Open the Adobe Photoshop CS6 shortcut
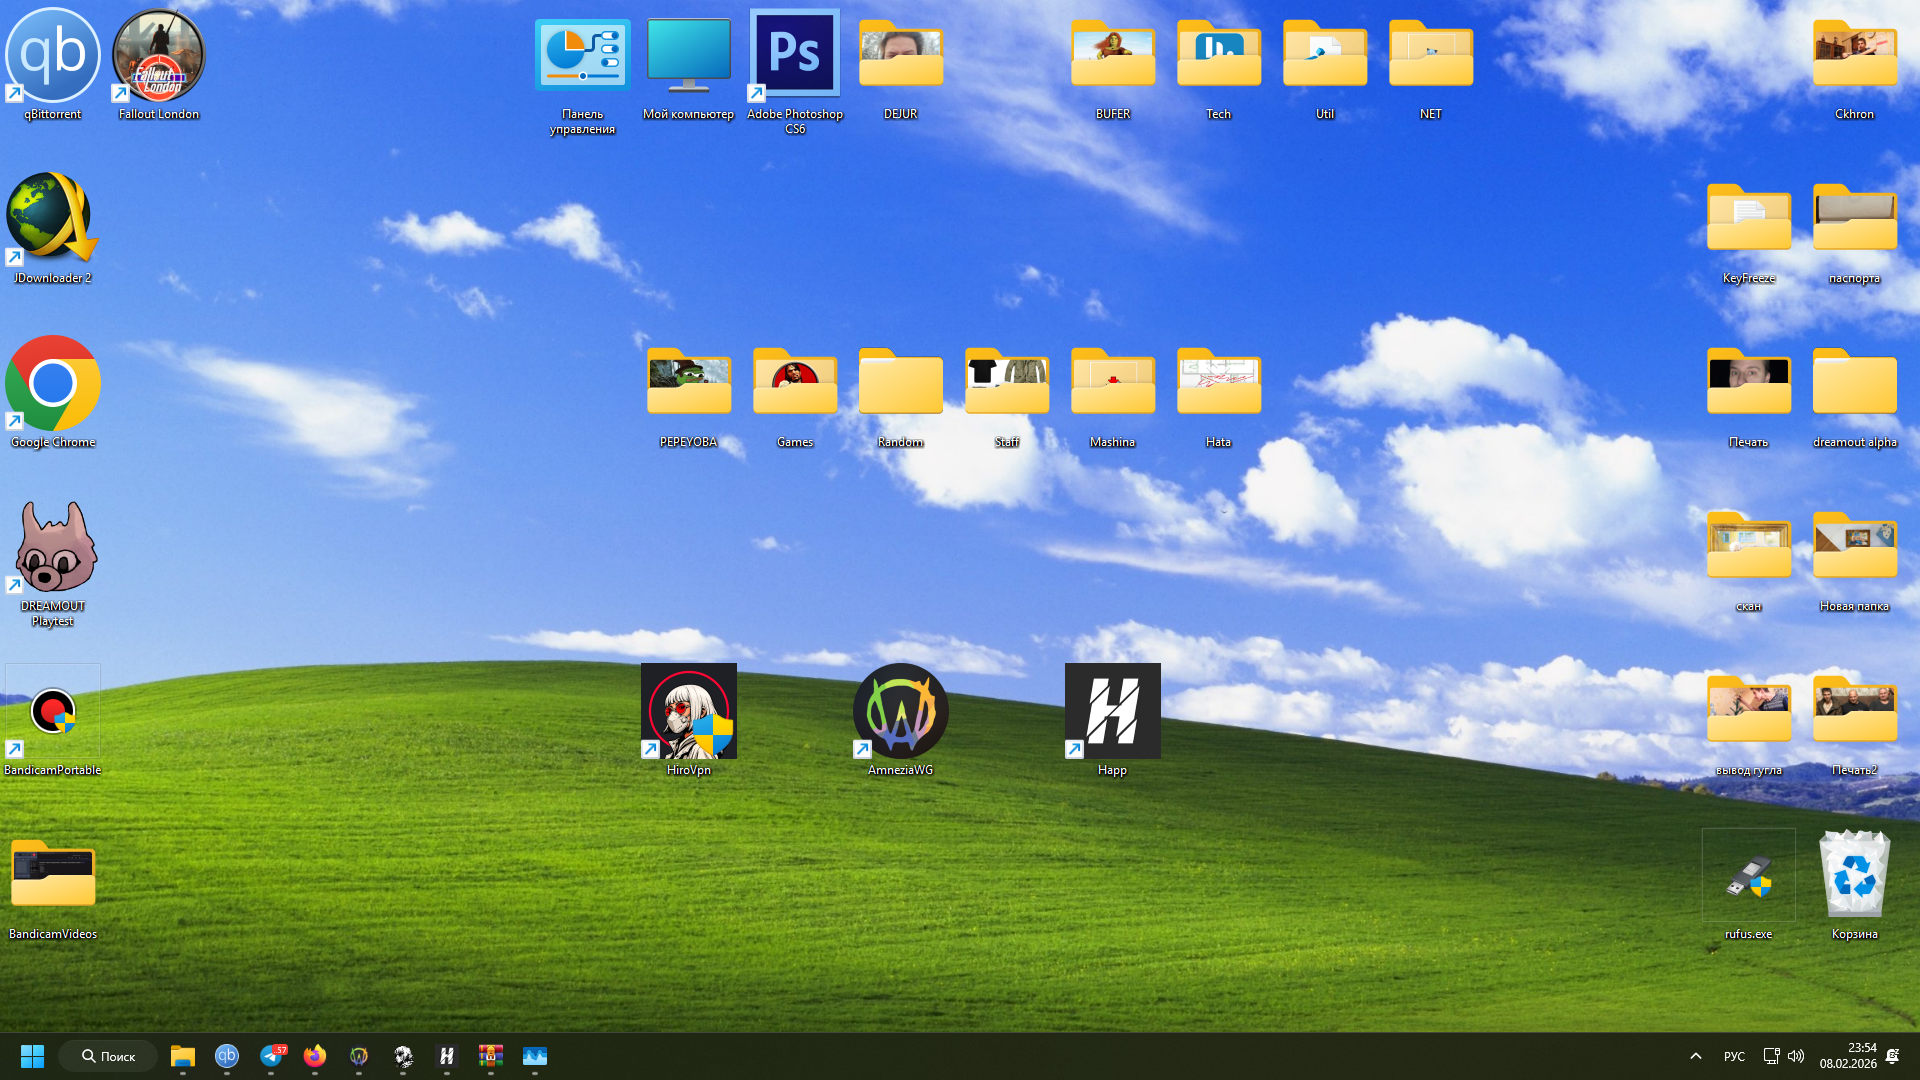Screen dimensions: 1920x1080 795,55
